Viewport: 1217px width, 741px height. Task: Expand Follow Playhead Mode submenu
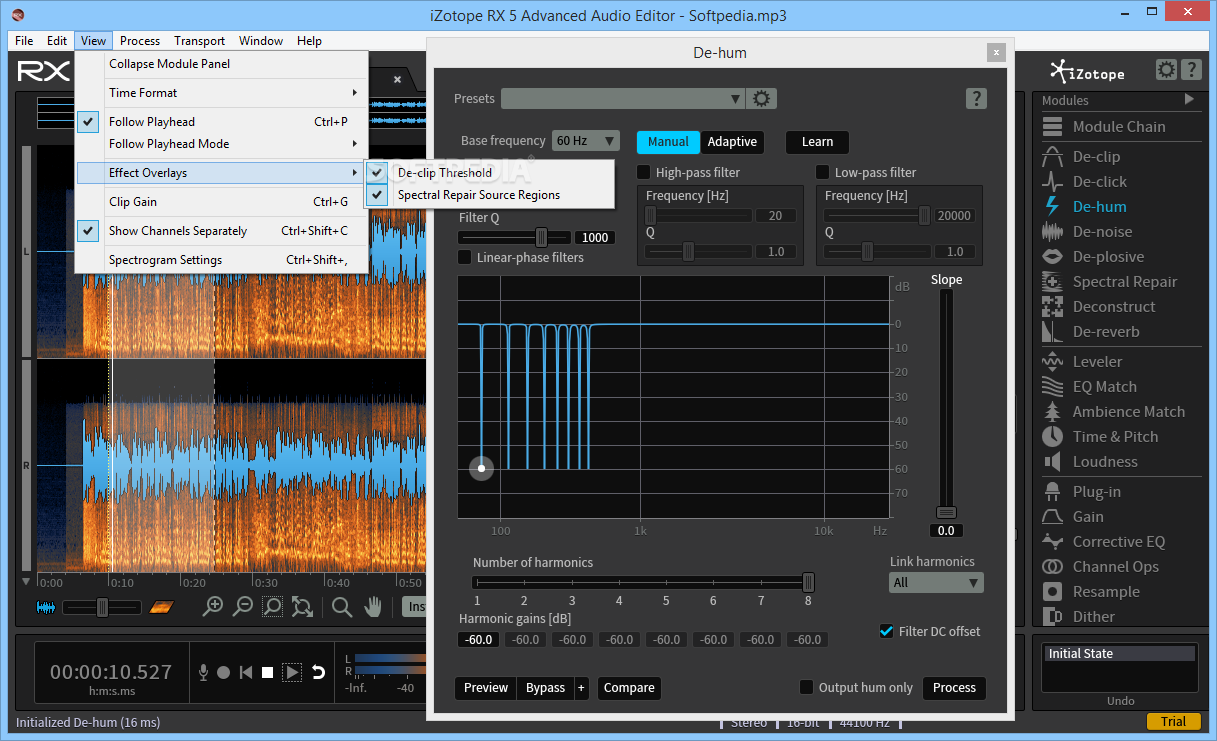pyautogui.click(x=222, y=143)
